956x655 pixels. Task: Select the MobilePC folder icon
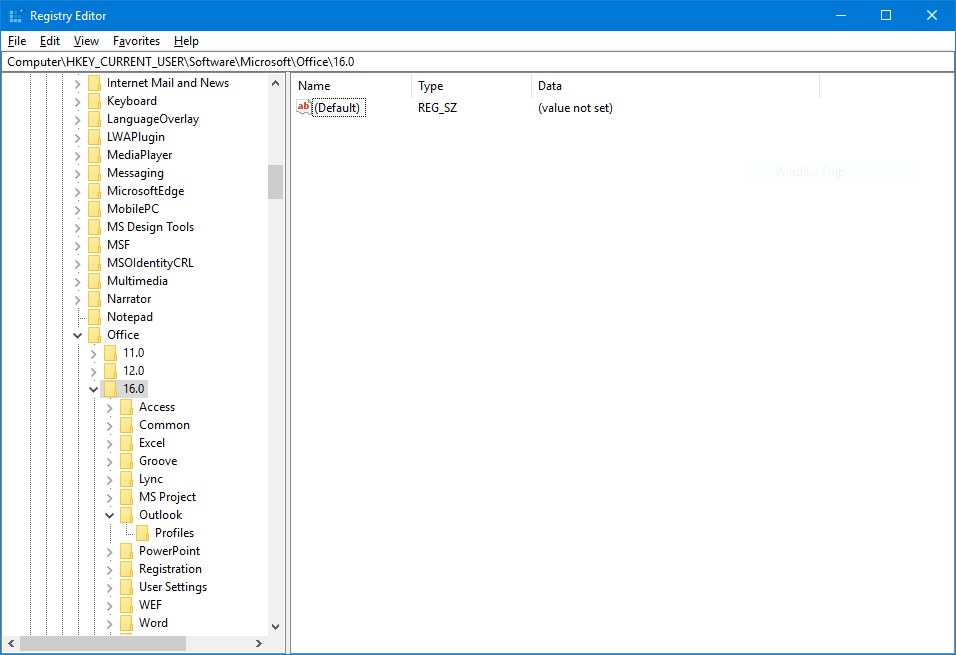pyautogui.click(x=94, y=209)
